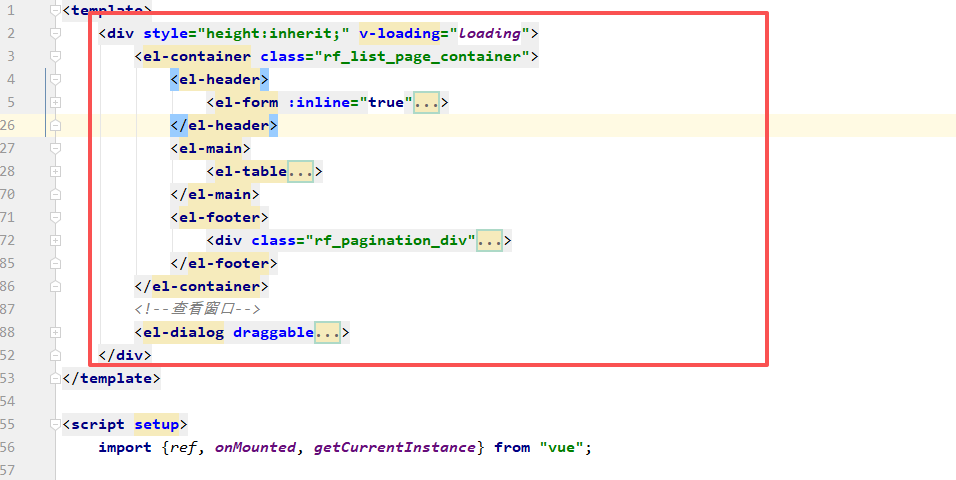956x480 pixels.
Task: Expand the rf_pagination_div fold on line 72
Action: pos(56,240)
